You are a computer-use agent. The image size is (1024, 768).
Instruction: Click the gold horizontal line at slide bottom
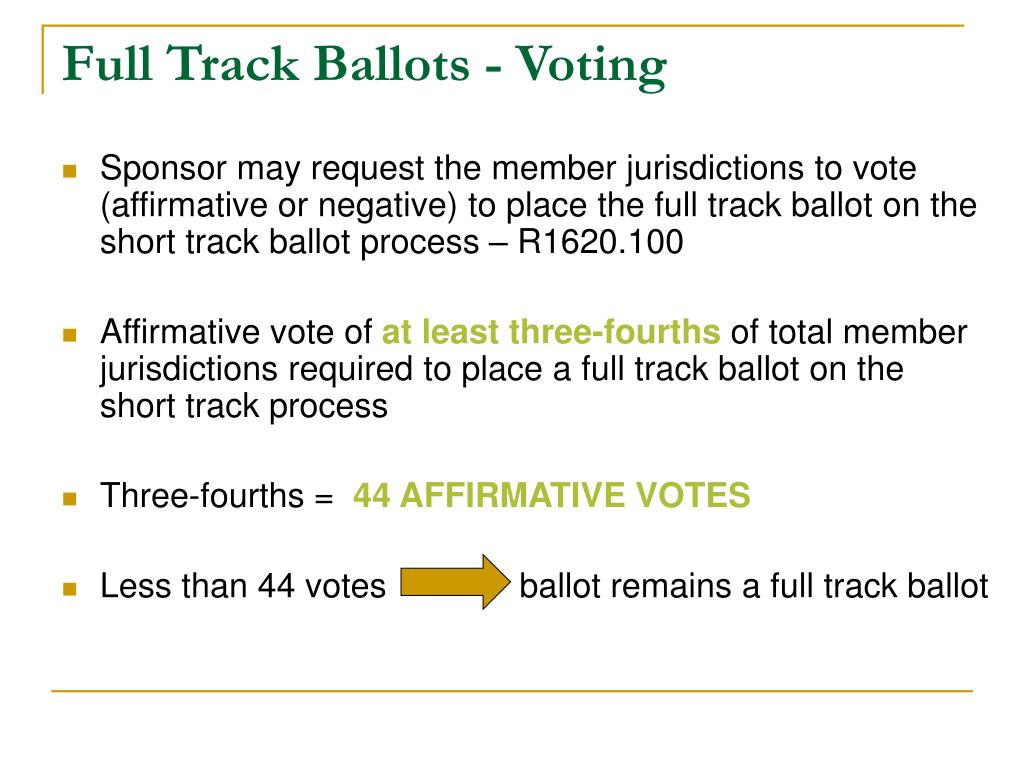pos(512,690)
